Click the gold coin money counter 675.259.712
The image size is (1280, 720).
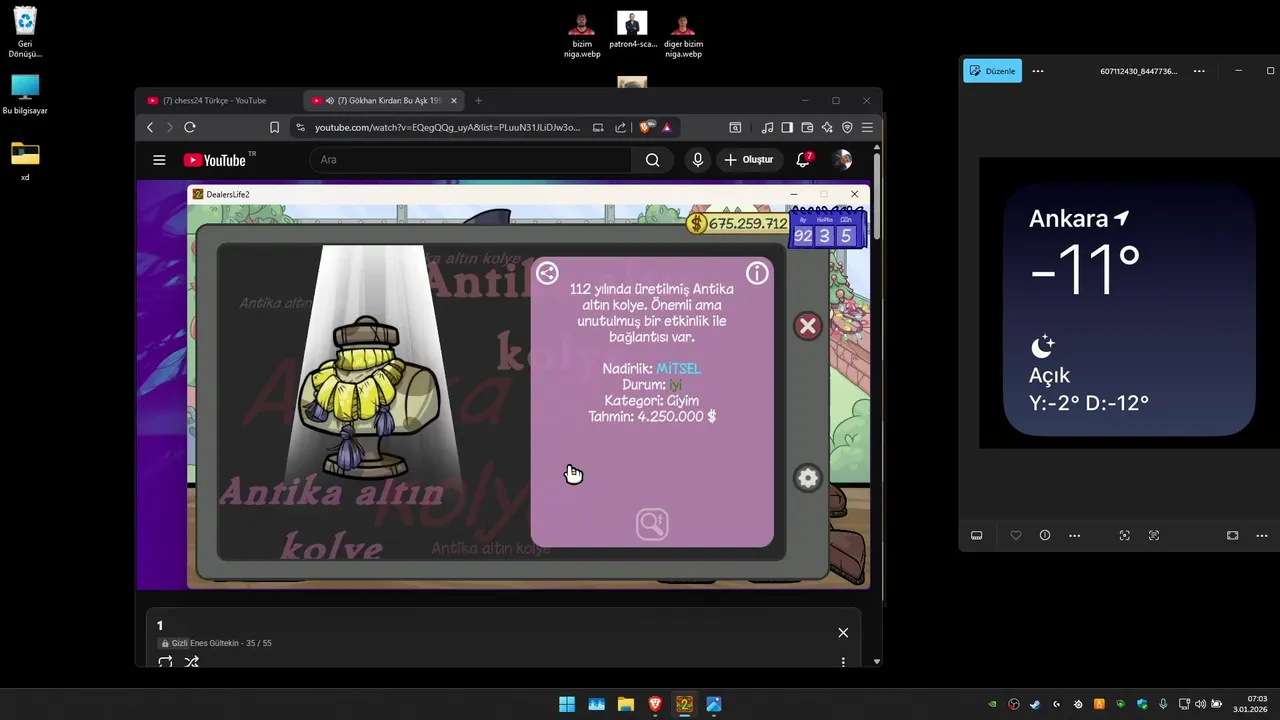(738, 224)
